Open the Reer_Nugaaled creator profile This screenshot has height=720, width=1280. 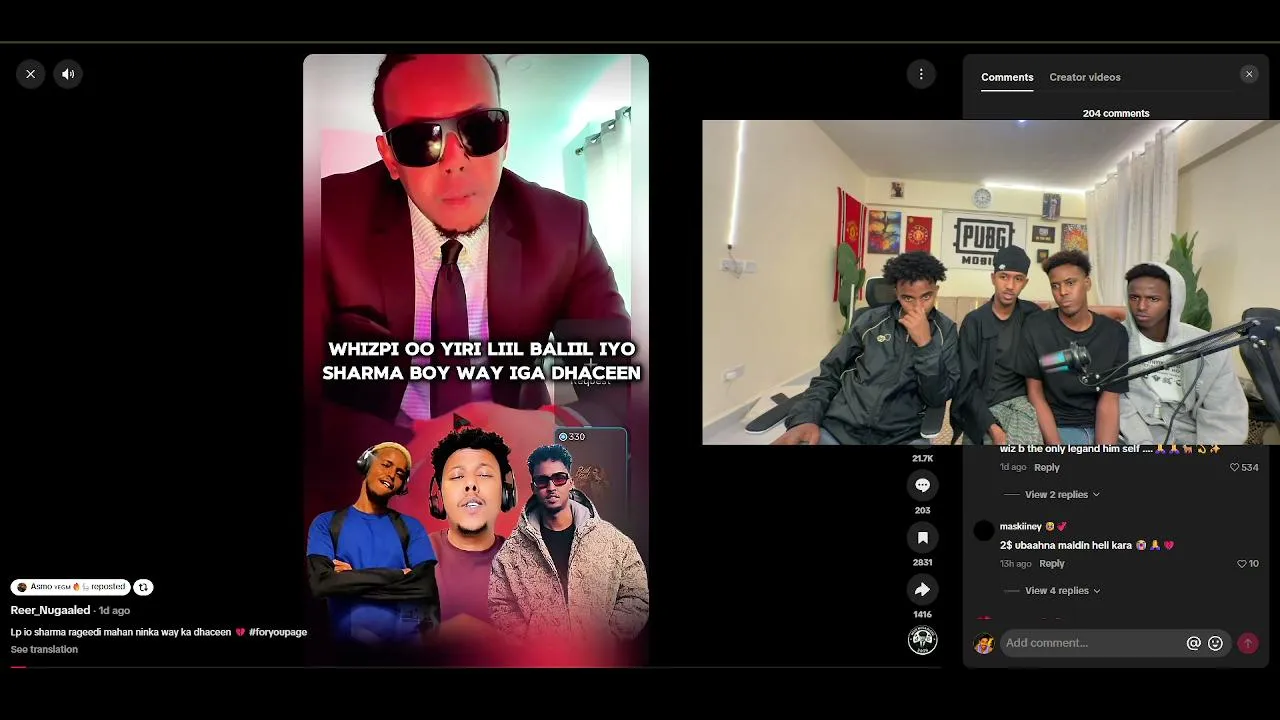(x=50, y=610)
